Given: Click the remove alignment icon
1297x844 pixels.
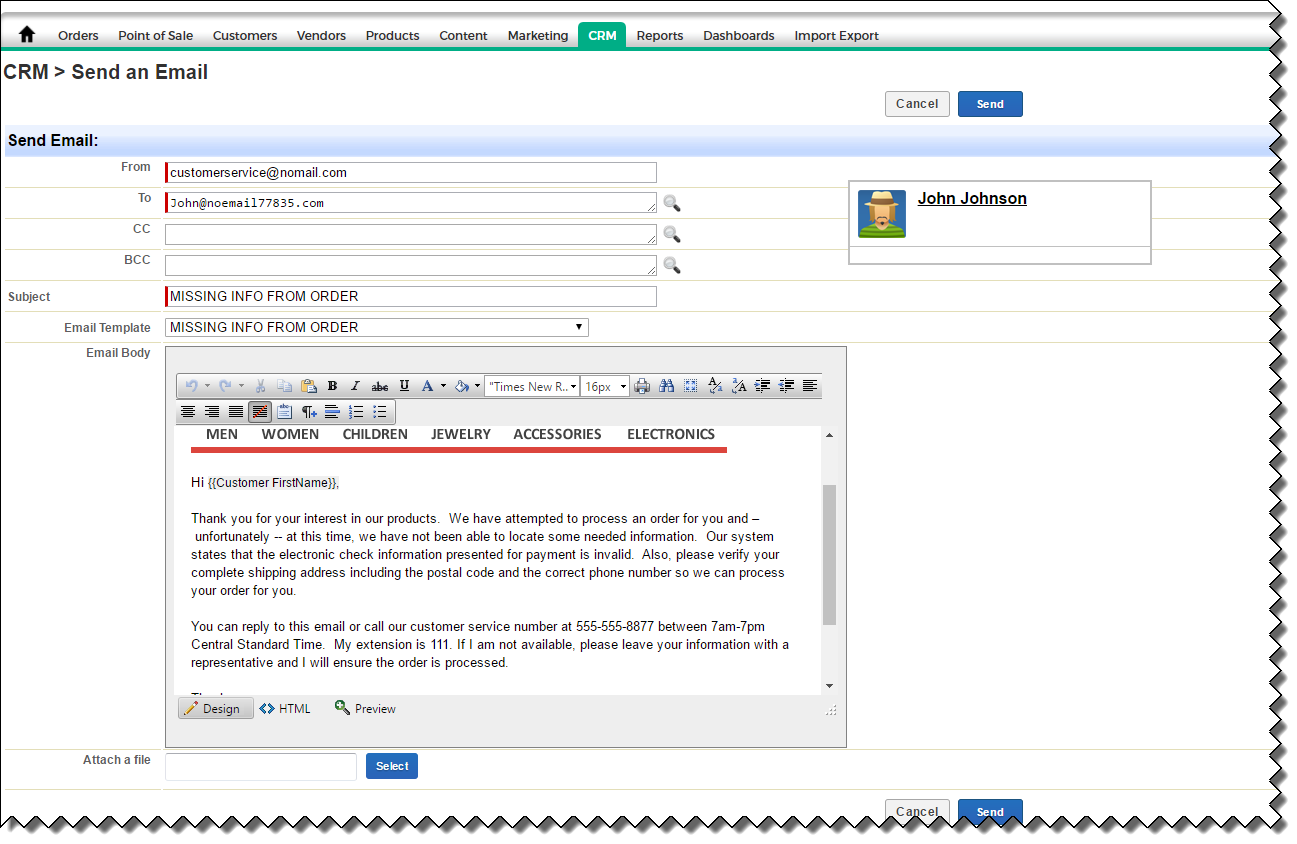Looking at the screenshot, I should [x=260, y=411].
